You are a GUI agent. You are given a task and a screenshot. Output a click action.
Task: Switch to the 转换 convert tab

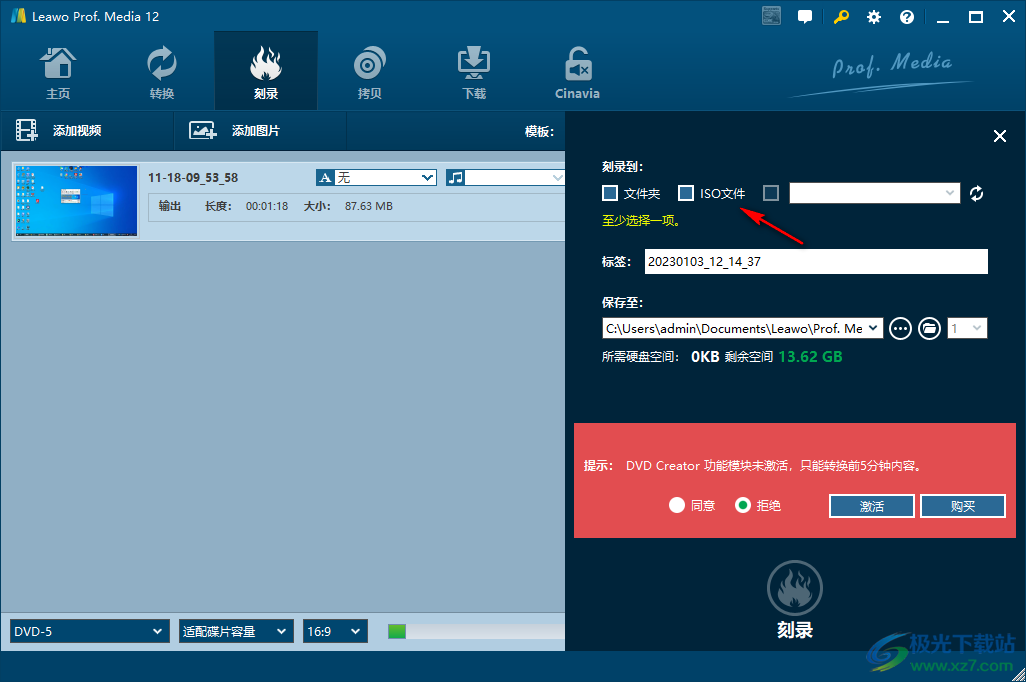coord(162,72)
